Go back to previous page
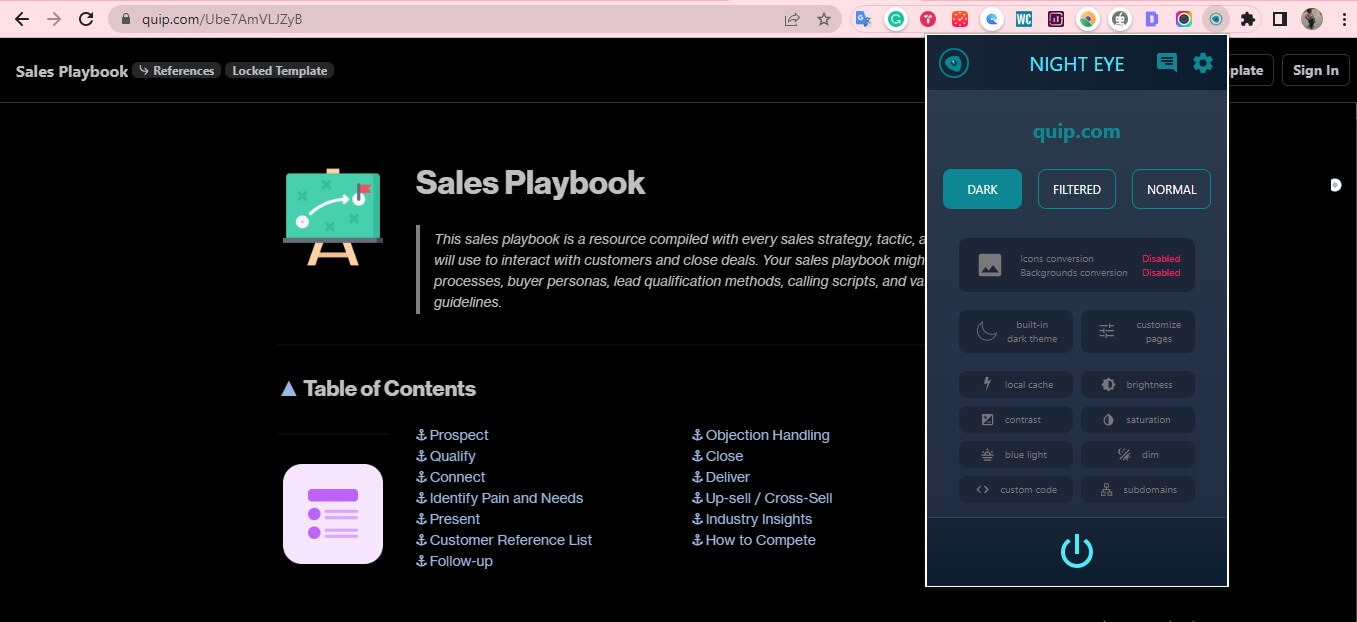Image resolution: width=1357 pixels, height=622 pixels. coord(22,19)
